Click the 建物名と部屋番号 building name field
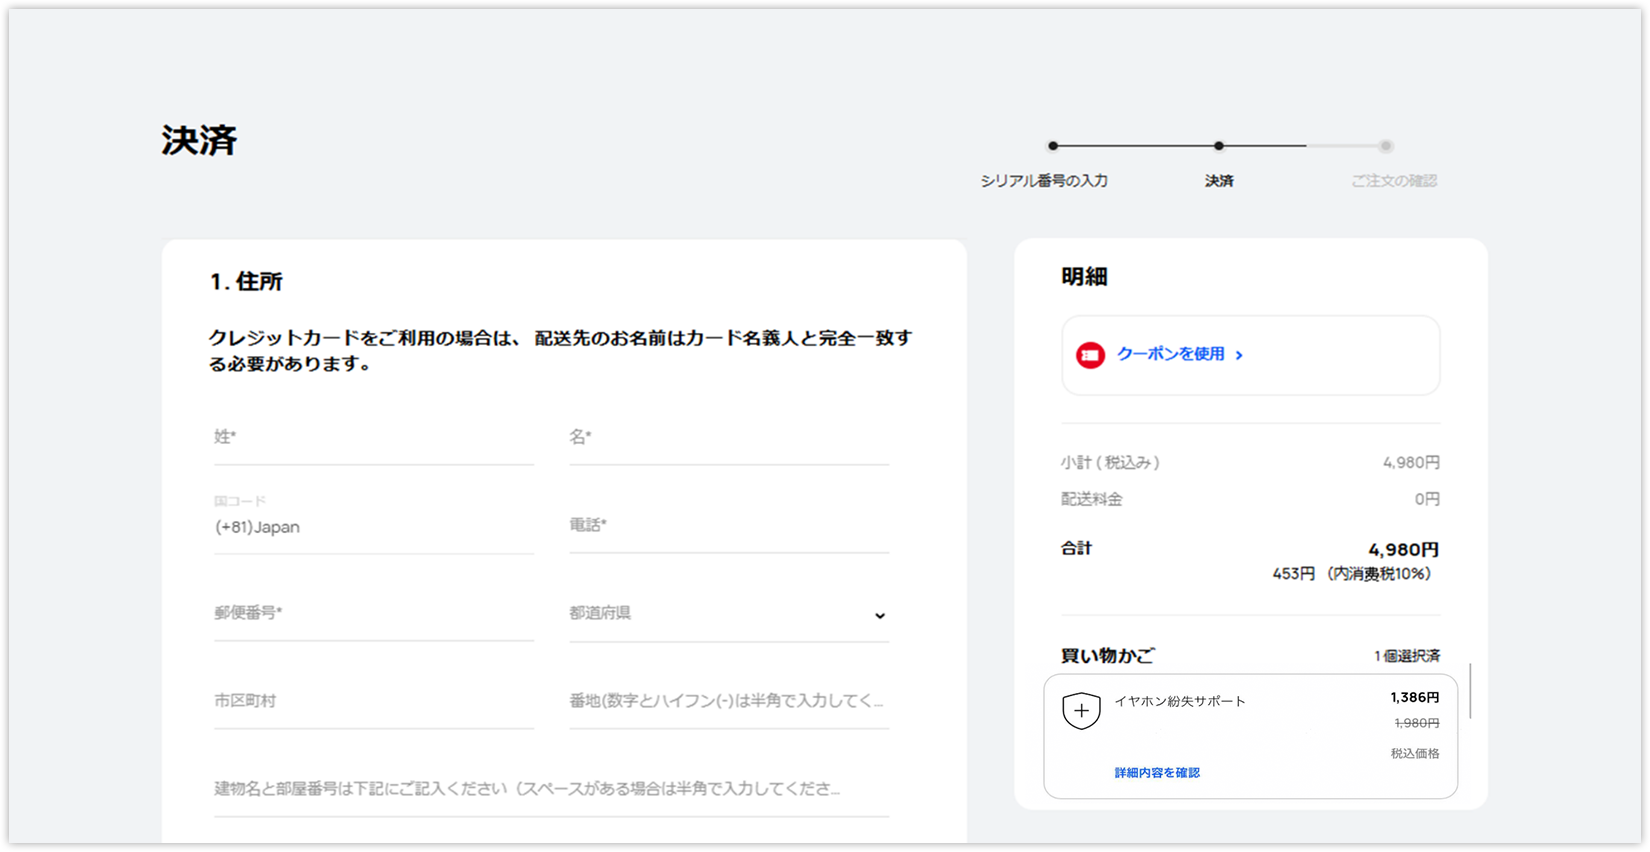 [550, 790]
